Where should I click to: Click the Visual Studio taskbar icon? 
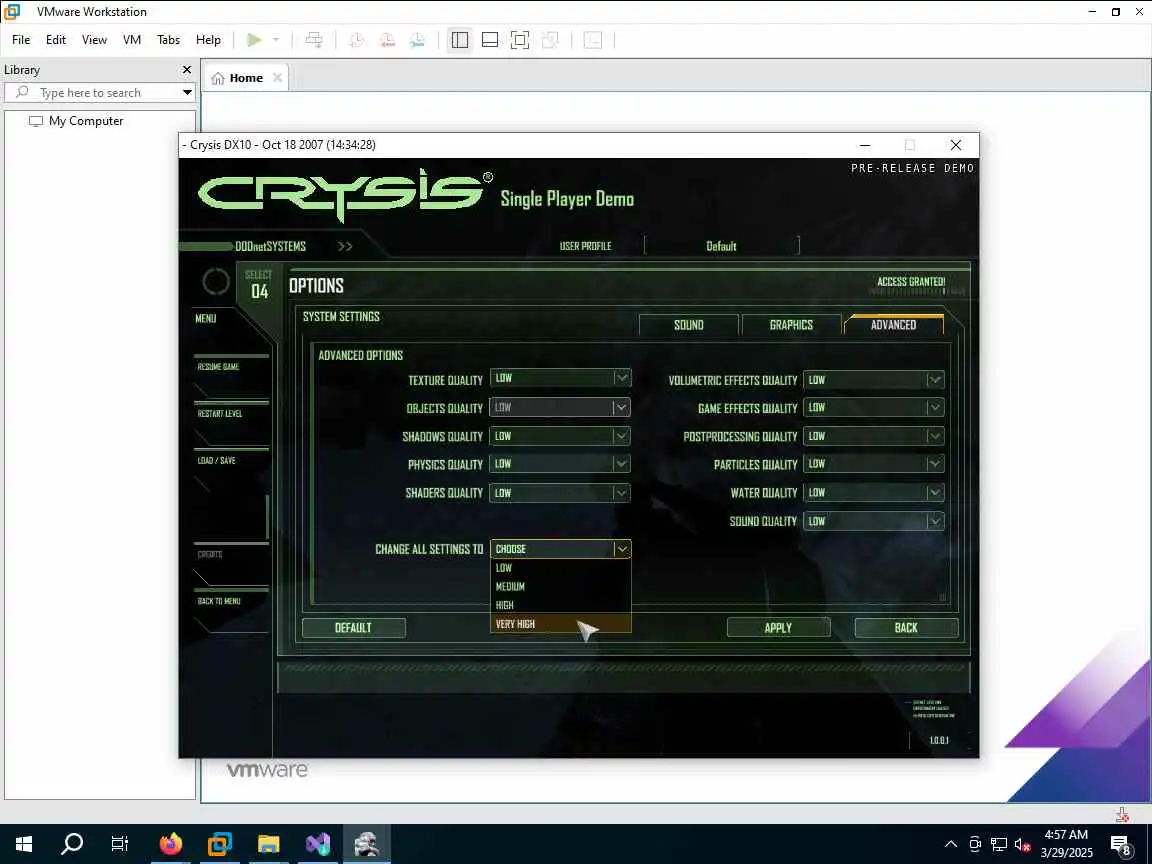point(318,843)
